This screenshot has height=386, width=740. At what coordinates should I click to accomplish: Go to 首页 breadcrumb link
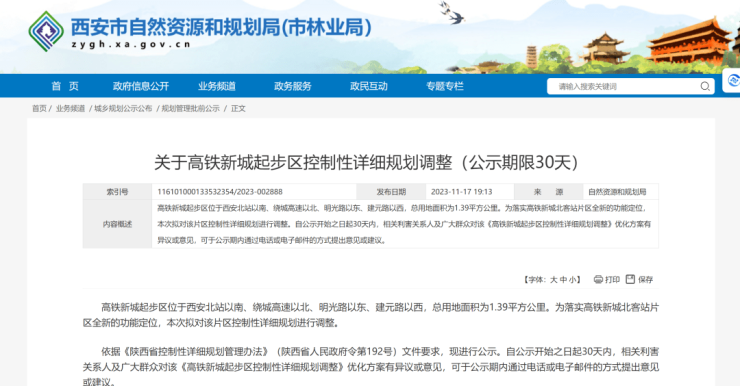point(39,109)
